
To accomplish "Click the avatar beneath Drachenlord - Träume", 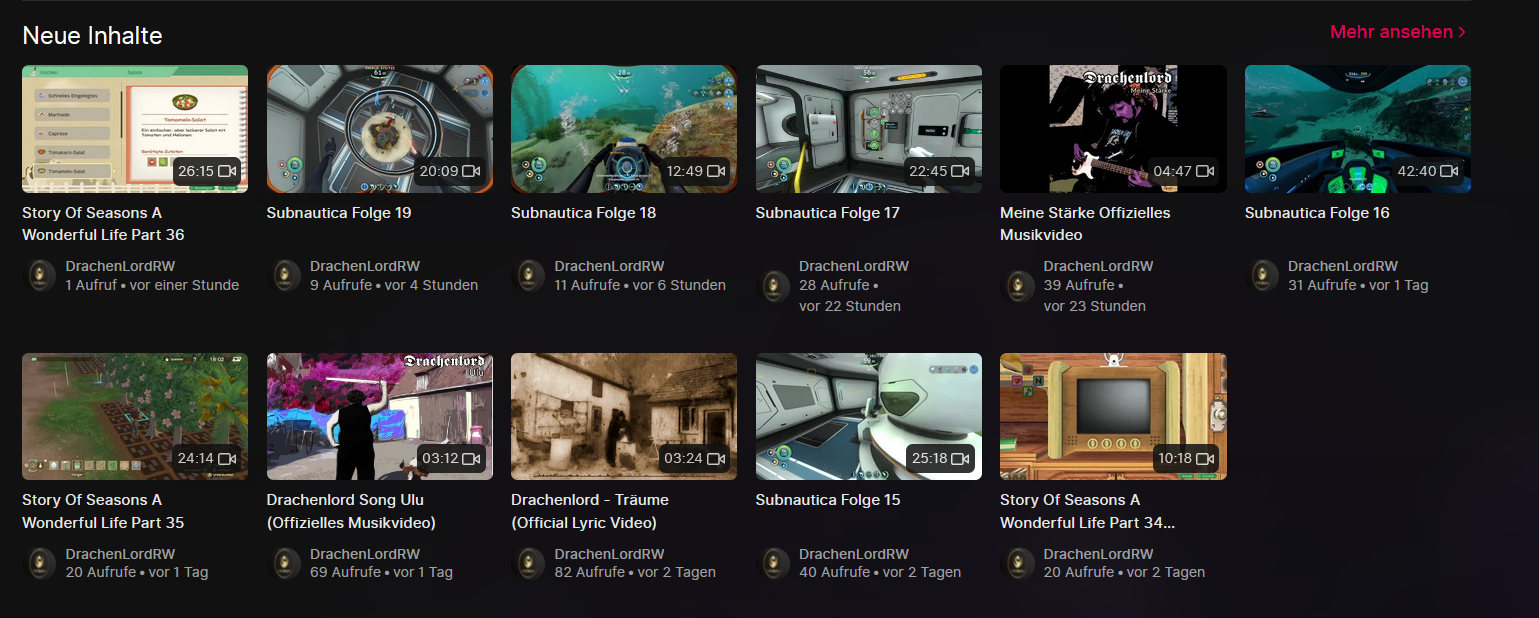I will click(530, 563).
